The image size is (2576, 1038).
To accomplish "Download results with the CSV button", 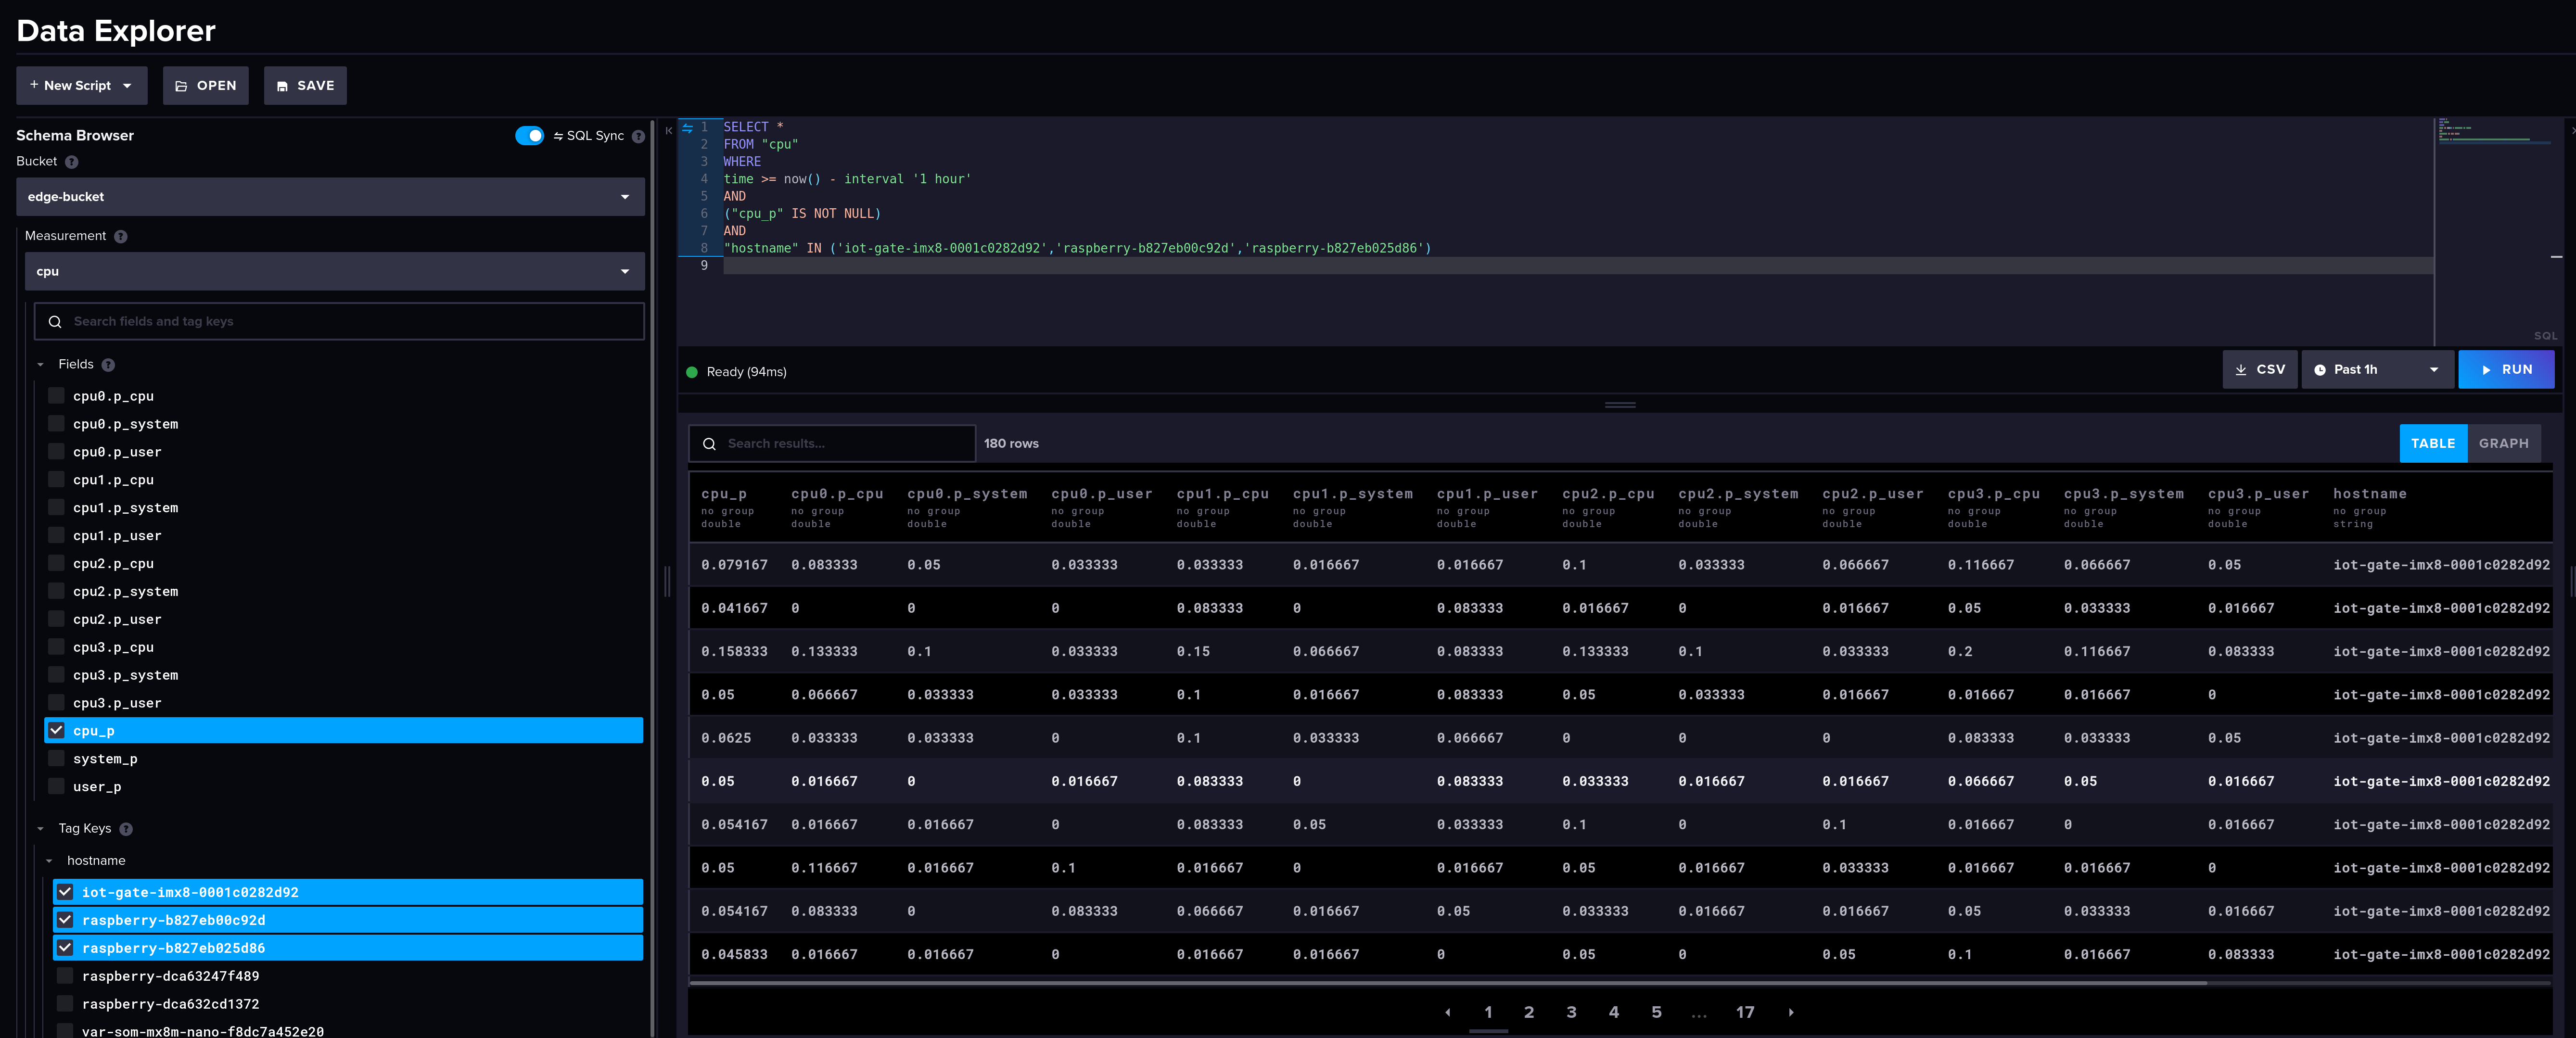I will (x=2260, y=370).
